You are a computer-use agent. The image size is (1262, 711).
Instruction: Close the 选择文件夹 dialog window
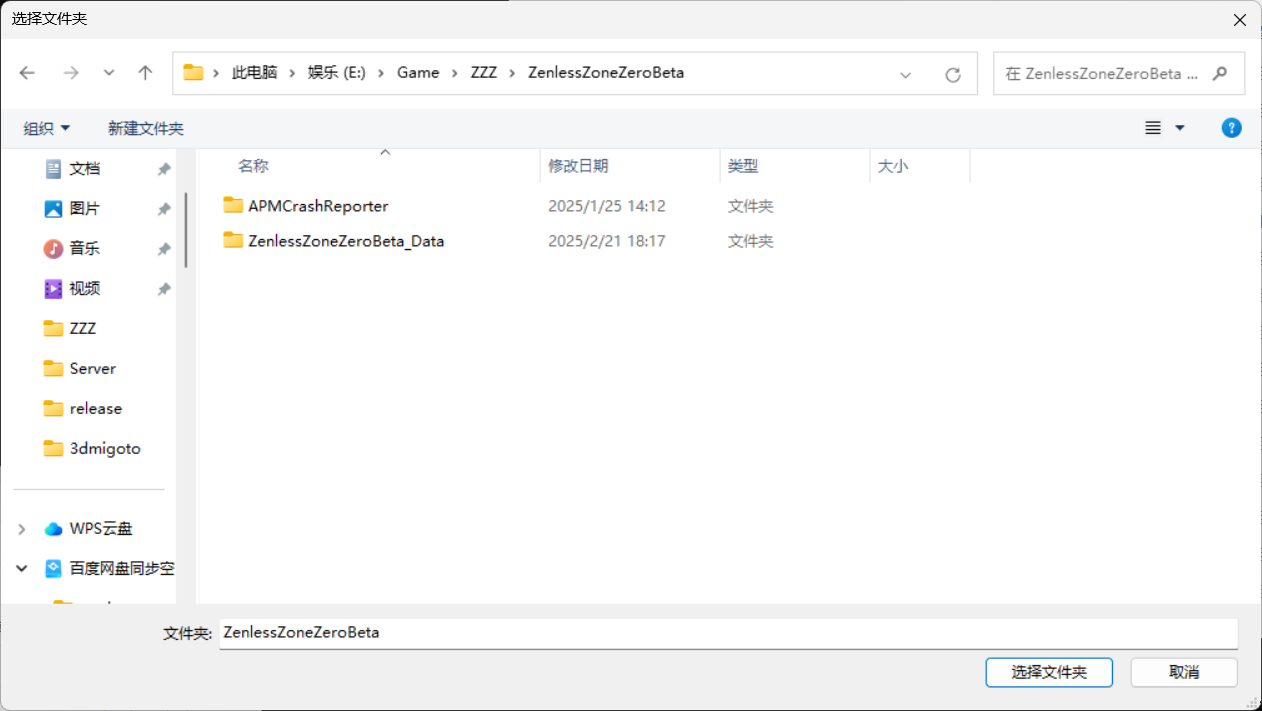(x=1240, y=19)
